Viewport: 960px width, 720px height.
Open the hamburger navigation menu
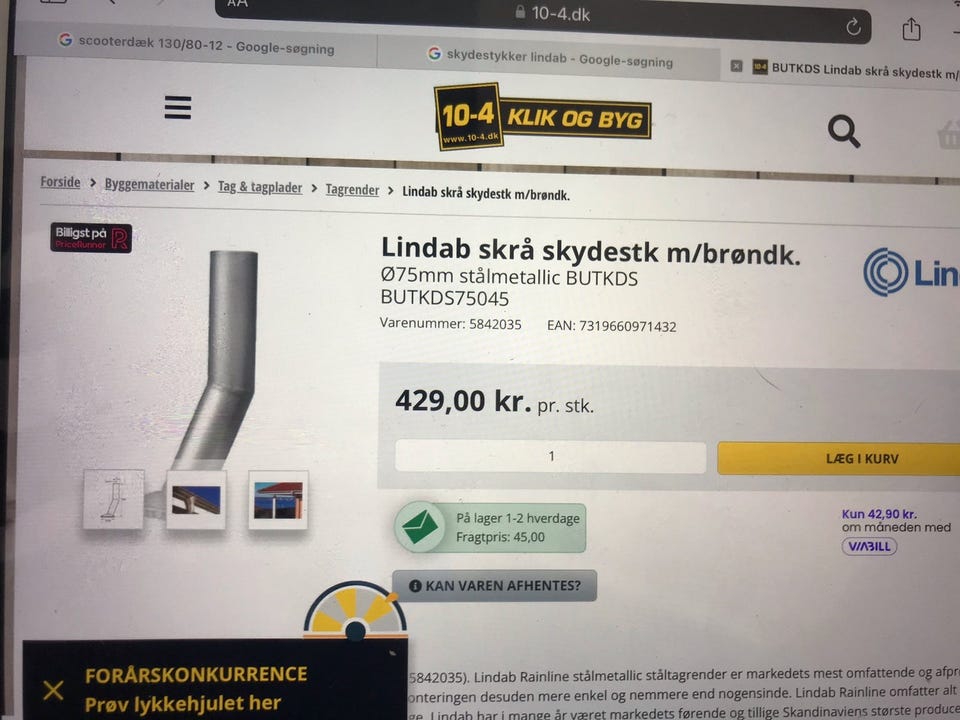click(178, 107)
